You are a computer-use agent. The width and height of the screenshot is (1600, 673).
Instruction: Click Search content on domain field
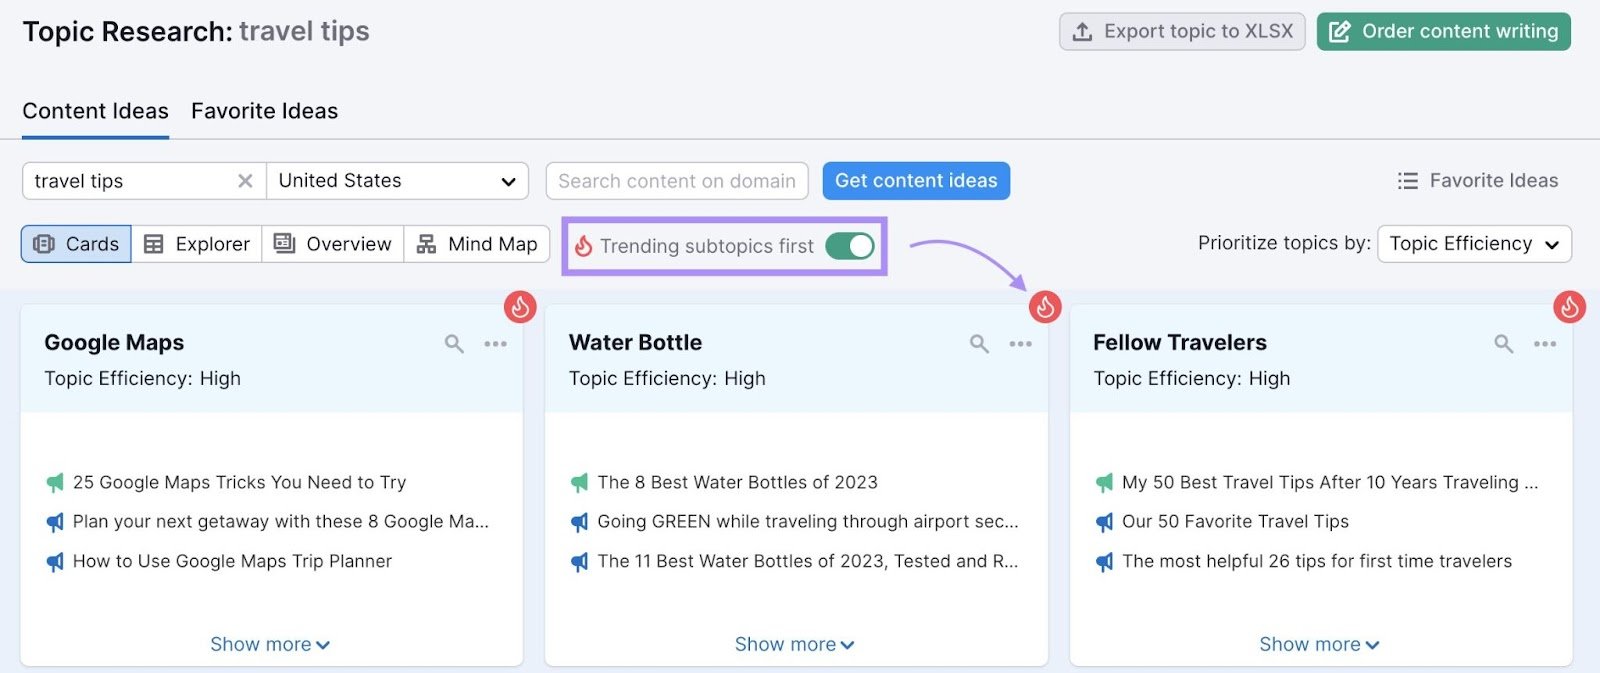point(677,181)
